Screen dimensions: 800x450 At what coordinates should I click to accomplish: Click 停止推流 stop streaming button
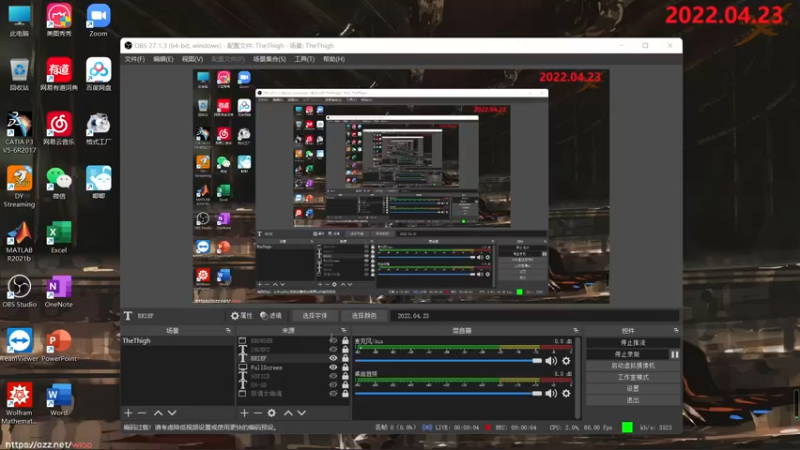pyautogui.click(x=633, y=343)
